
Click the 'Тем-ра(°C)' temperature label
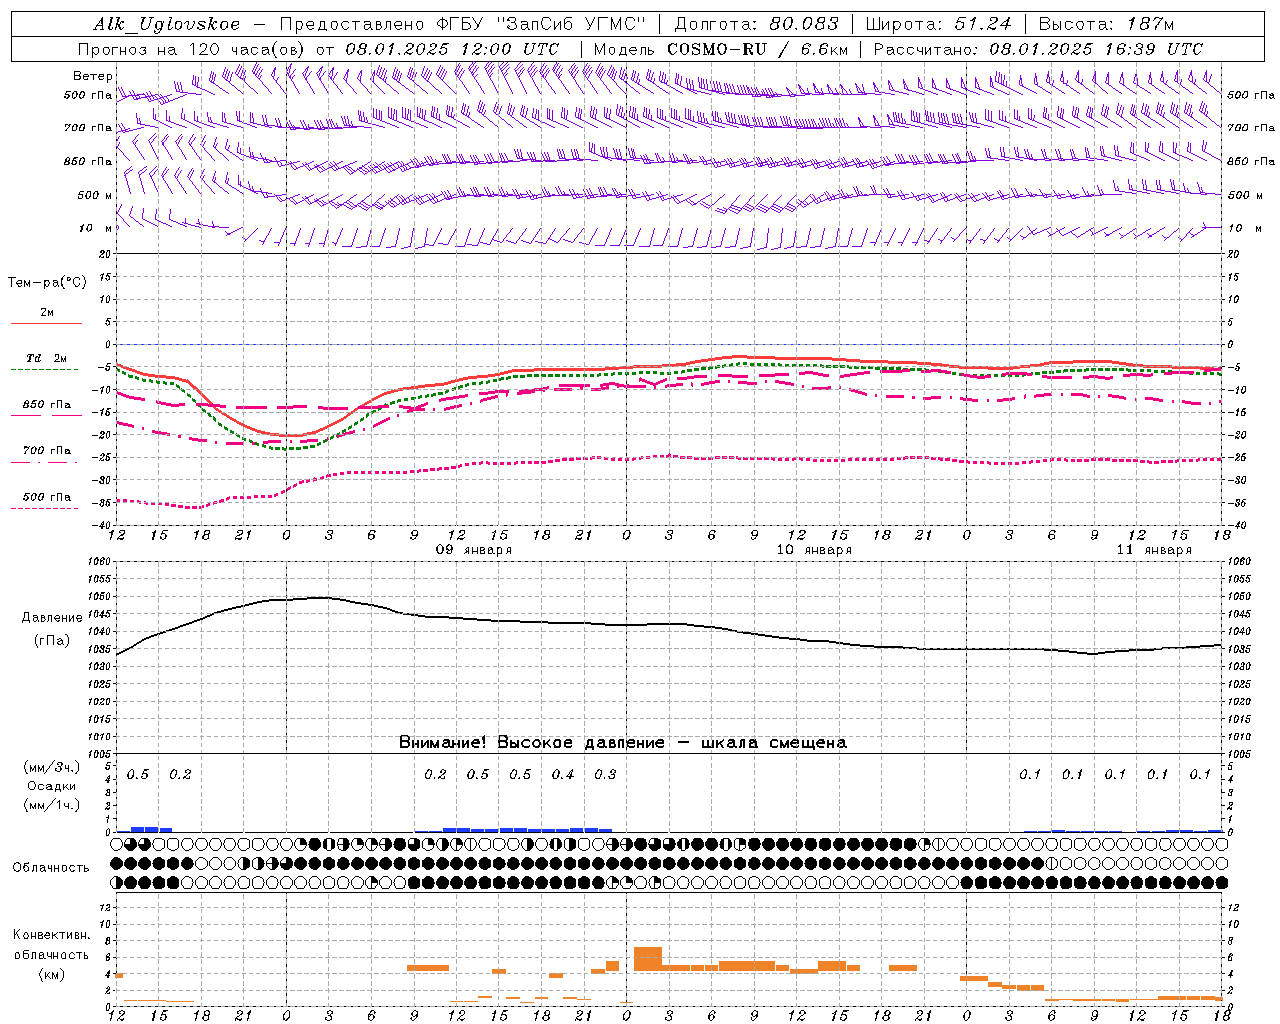pos(47,283)
